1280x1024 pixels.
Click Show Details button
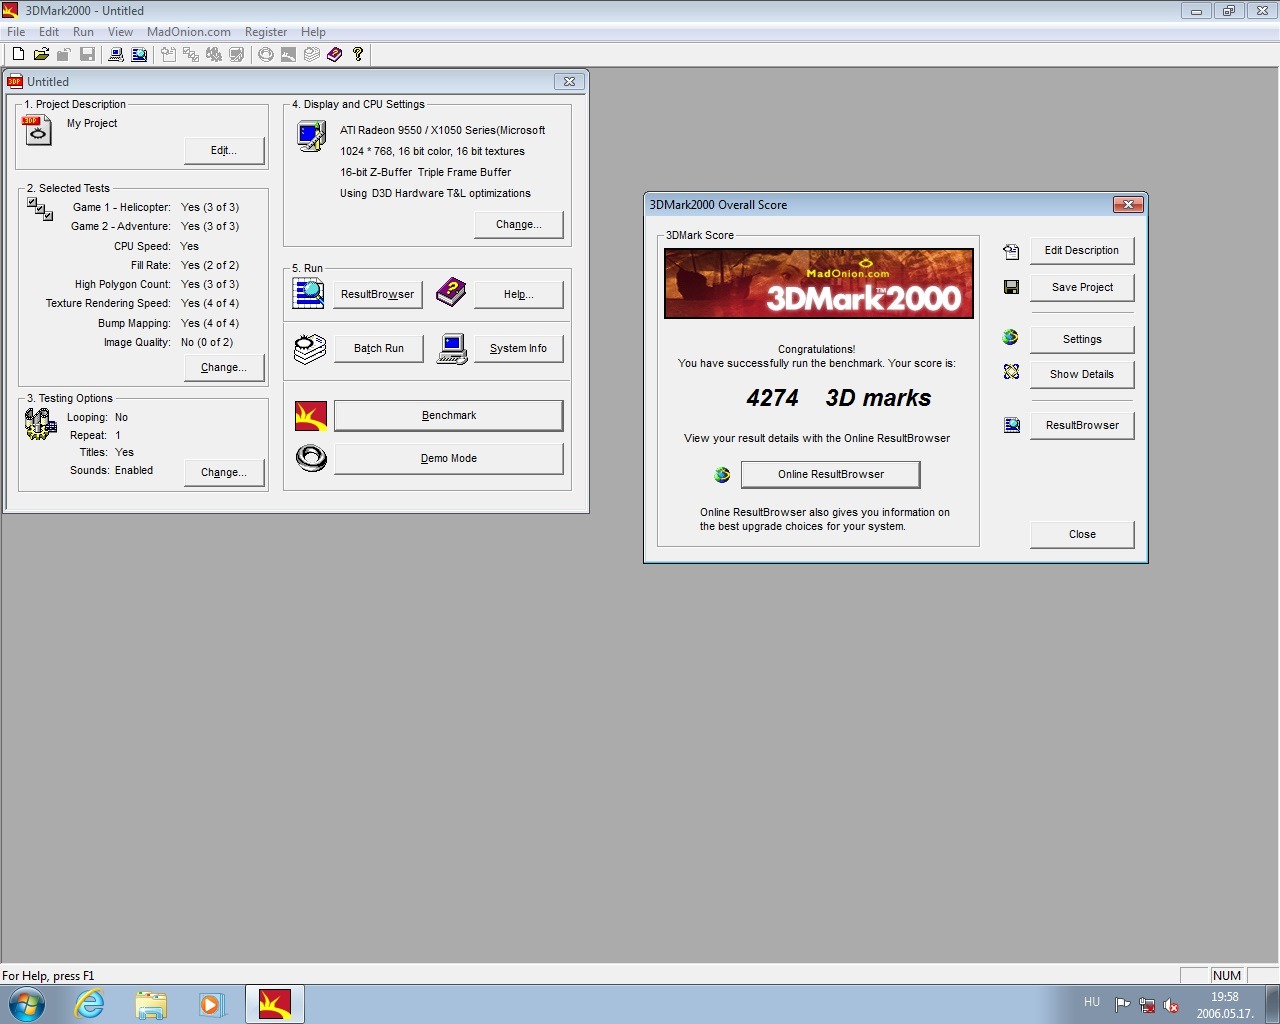click(1082, 375)
